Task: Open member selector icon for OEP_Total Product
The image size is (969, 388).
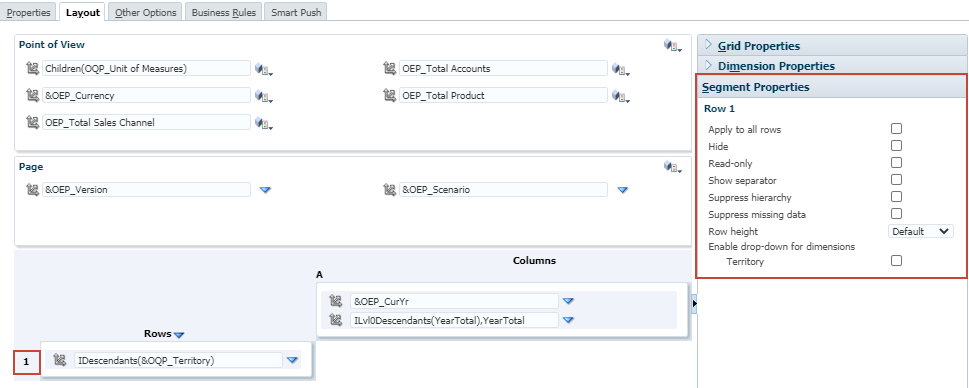Action: pyautogui.click(x=389, y=95)
